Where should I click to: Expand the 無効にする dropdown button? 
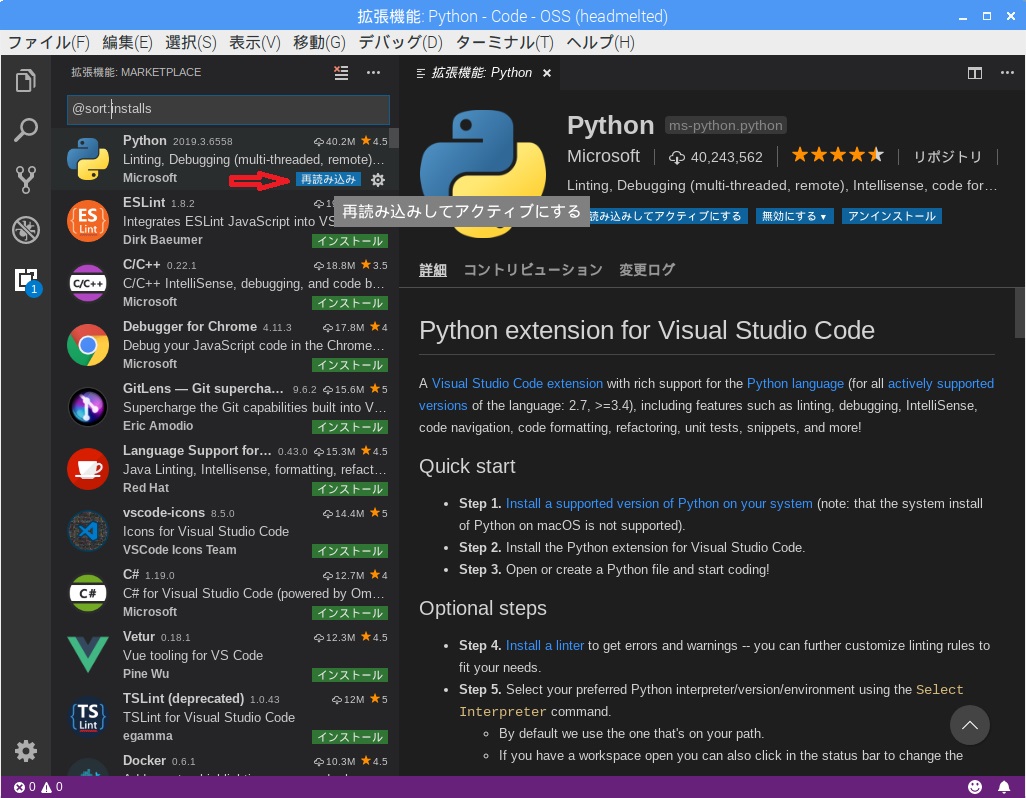pos(795,216)
